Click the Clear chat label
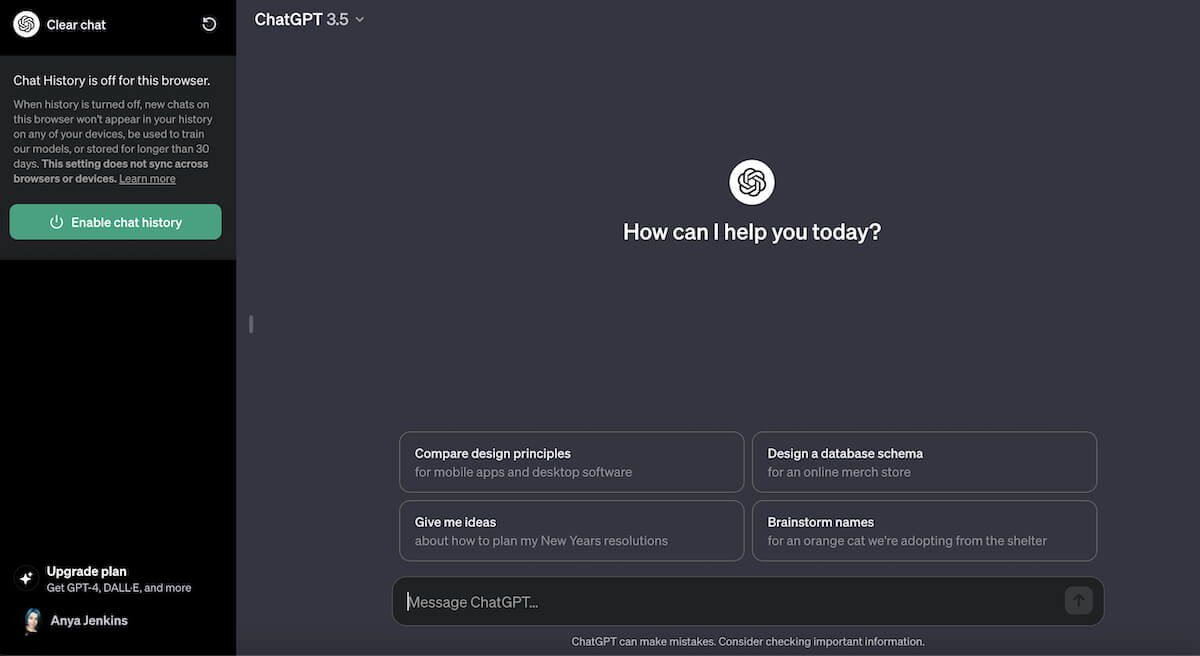This screenshot has width=1200, height=656. 76,24
